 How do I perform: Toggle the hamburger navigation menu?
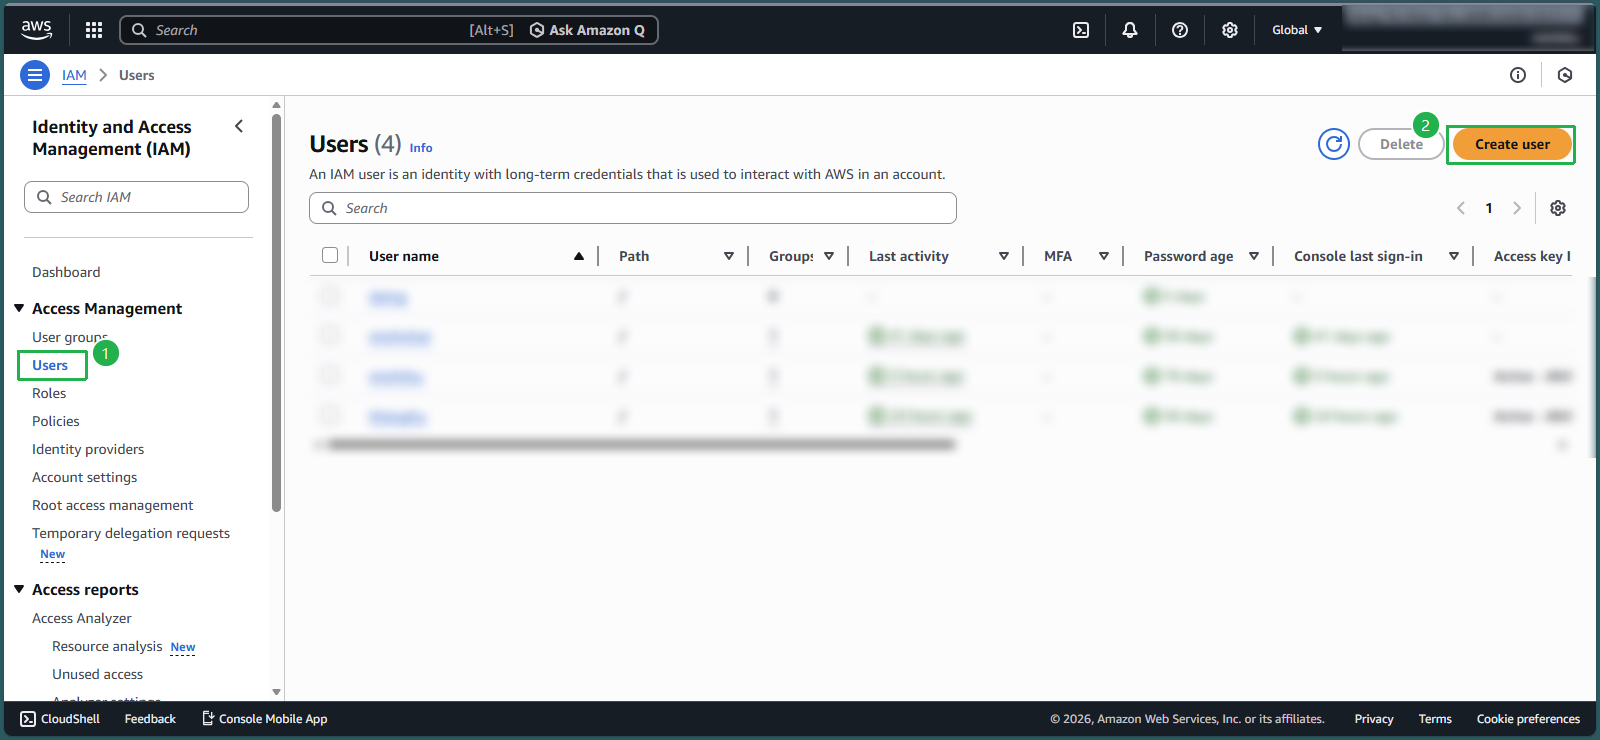point(35,75)
